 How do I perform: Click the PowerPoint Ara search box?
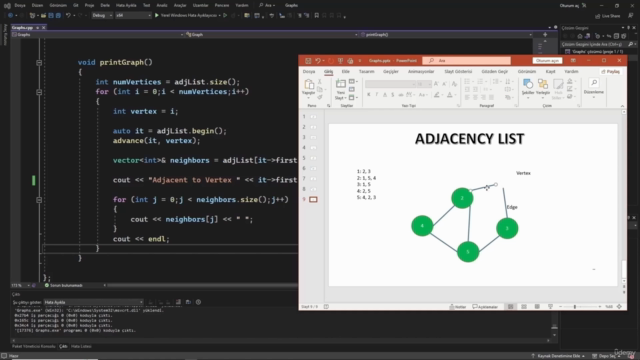tap(467, 61)
